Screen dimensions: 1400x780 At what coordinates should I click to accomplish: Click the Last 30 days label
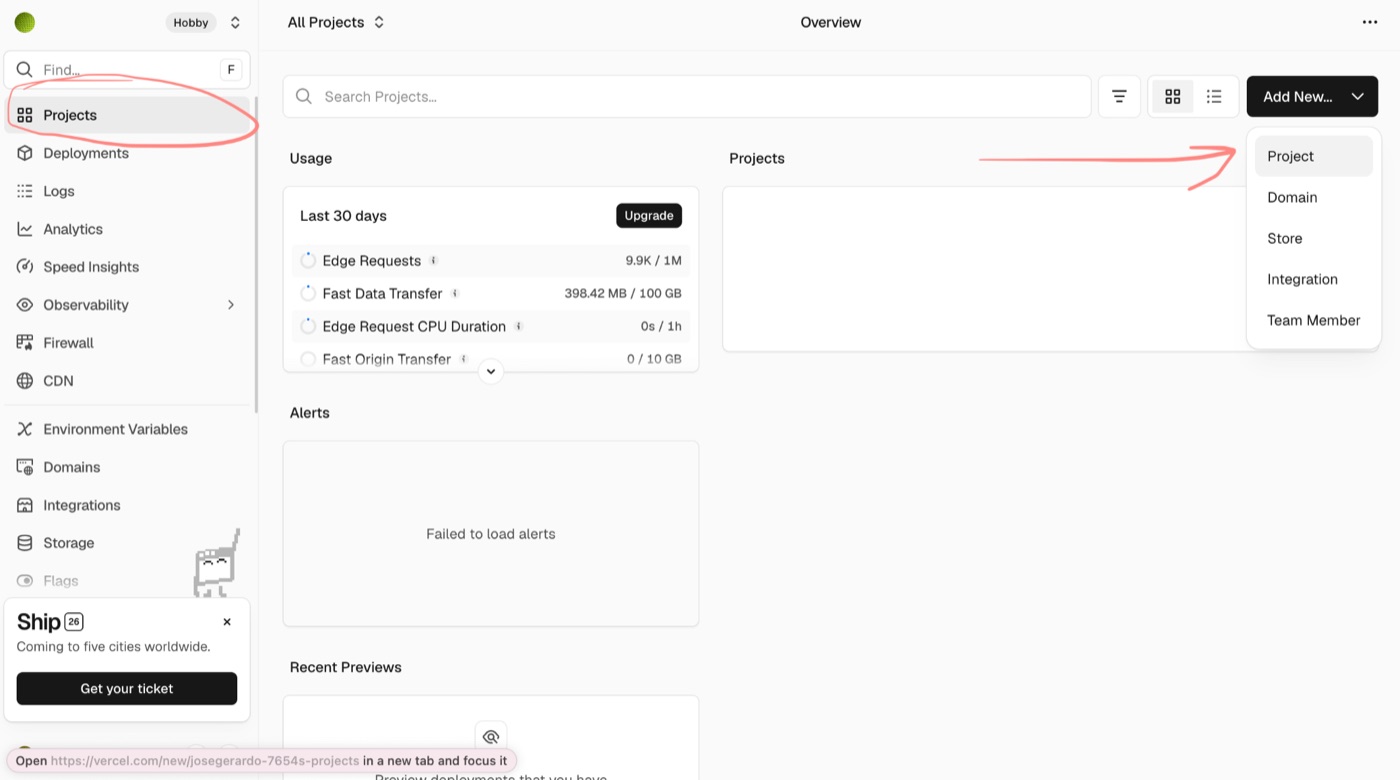click(343, 216)
